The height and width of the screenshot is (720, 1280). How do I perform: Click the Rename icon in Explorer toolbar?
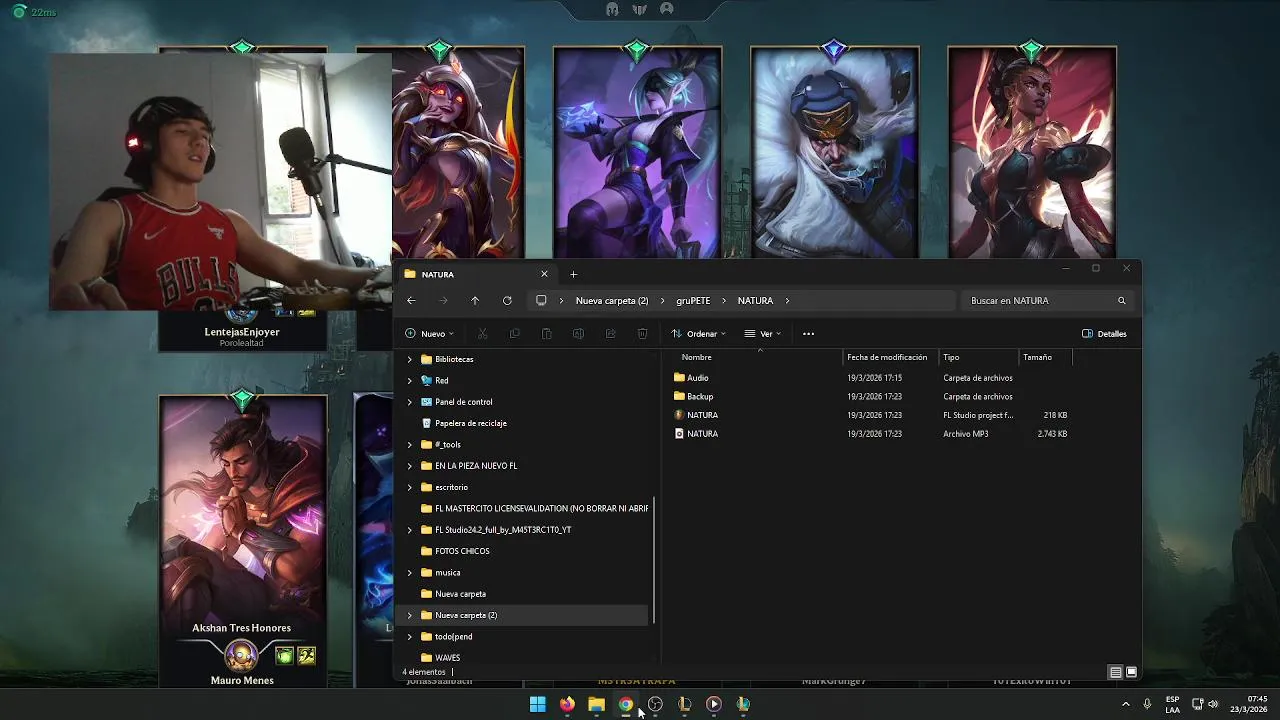pos(579,334)
